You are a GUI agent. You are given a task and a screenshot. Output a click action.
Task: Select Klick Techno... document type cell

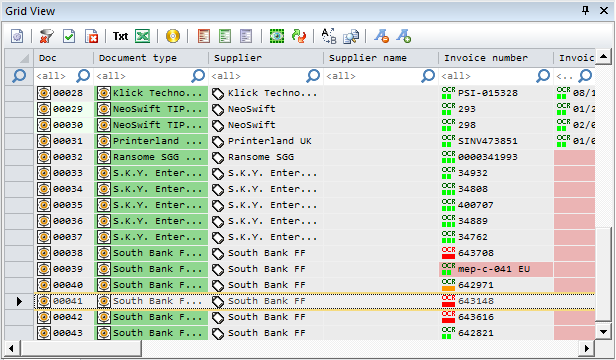coord(151,94)
